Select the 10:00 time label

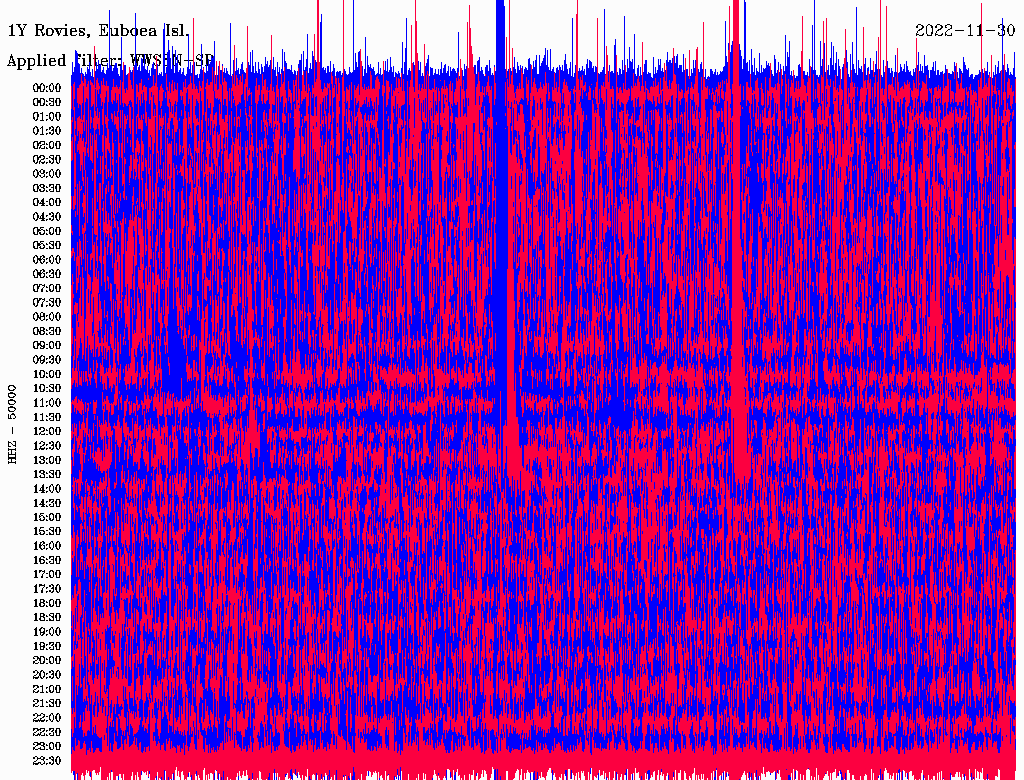pyautogui.click(x=47, y=374)
